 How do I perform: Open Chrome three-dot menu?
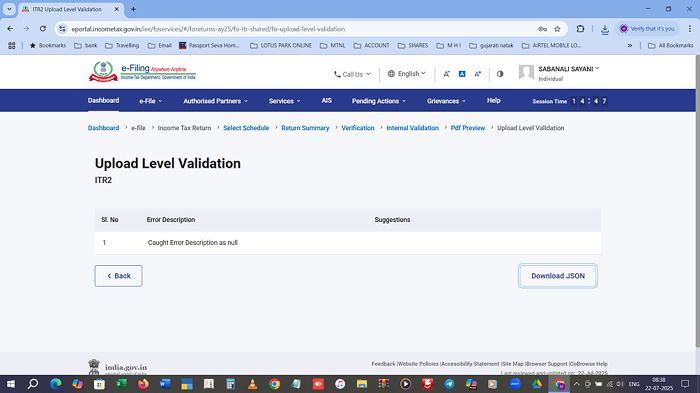pyautogui.click(x=690, y=29)
